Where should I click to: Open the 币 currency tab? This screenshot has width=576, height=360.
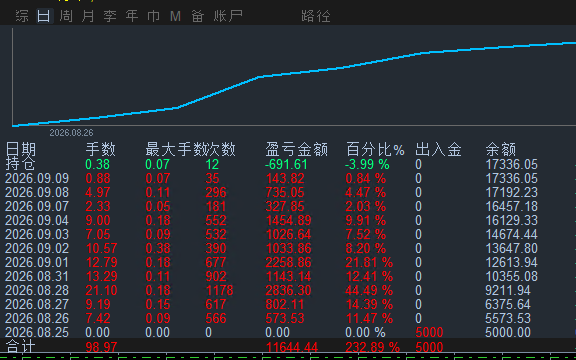click(153, 16)
